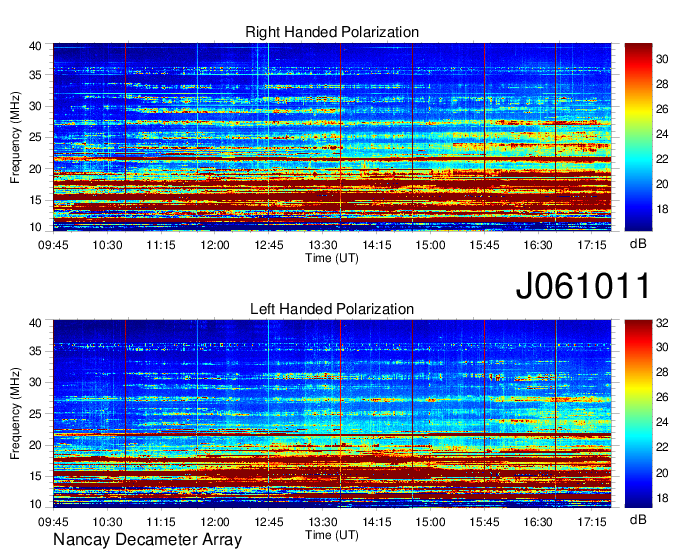Viewport: 680px width, 552px height.
Task: Click the 17:15 tick on the right-handed time axis
Action: click(592, 245)
